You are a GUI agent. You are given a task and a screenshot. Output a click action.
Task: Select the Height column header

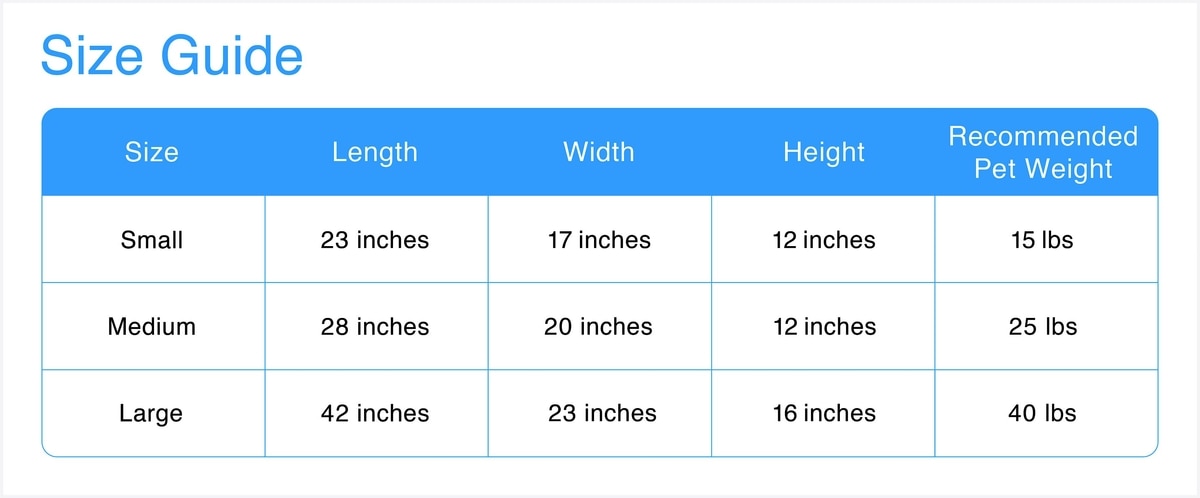823,152
